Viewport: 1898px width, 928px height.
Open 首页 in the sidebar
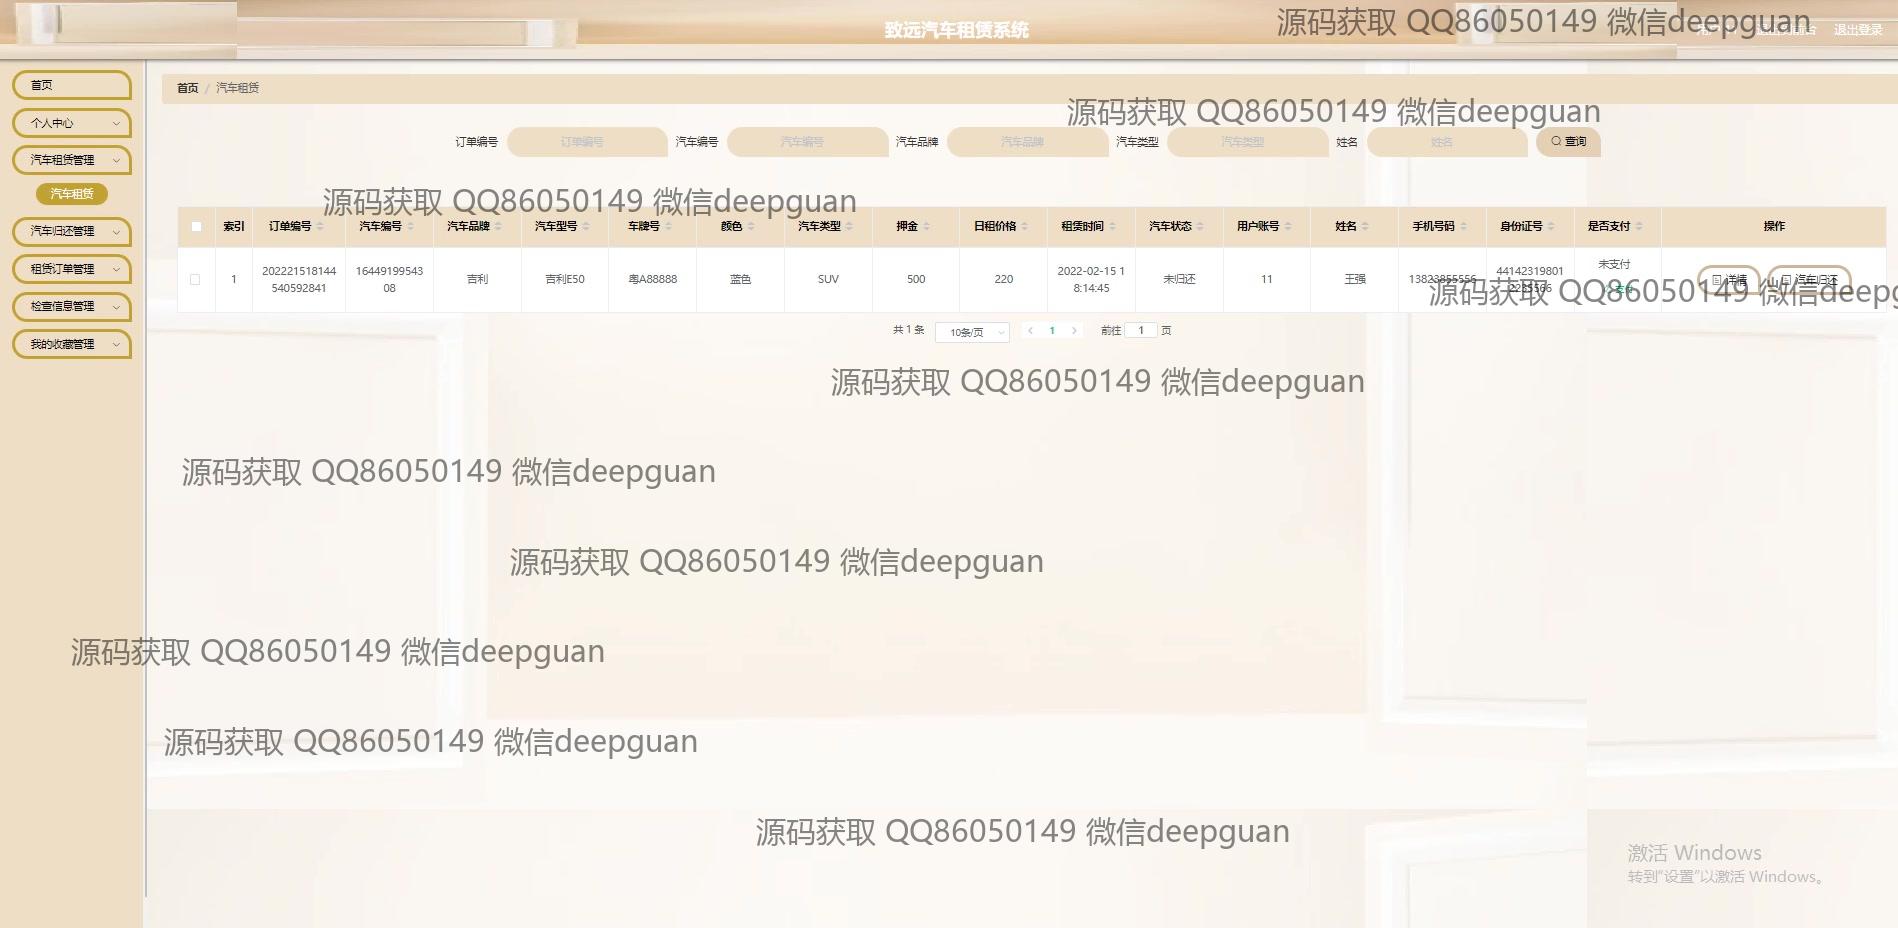(71, 85)
